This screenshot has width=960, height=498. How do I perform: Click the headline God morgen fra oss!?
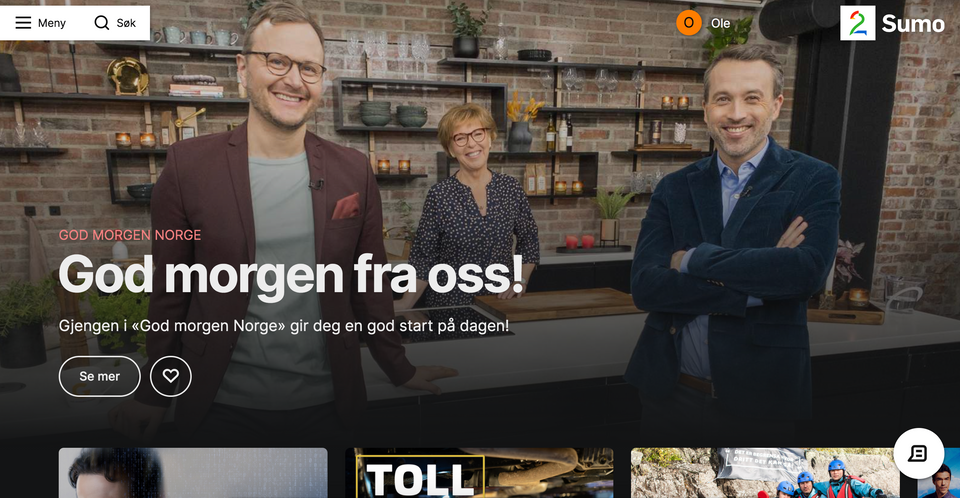click(x=291, y=276)
